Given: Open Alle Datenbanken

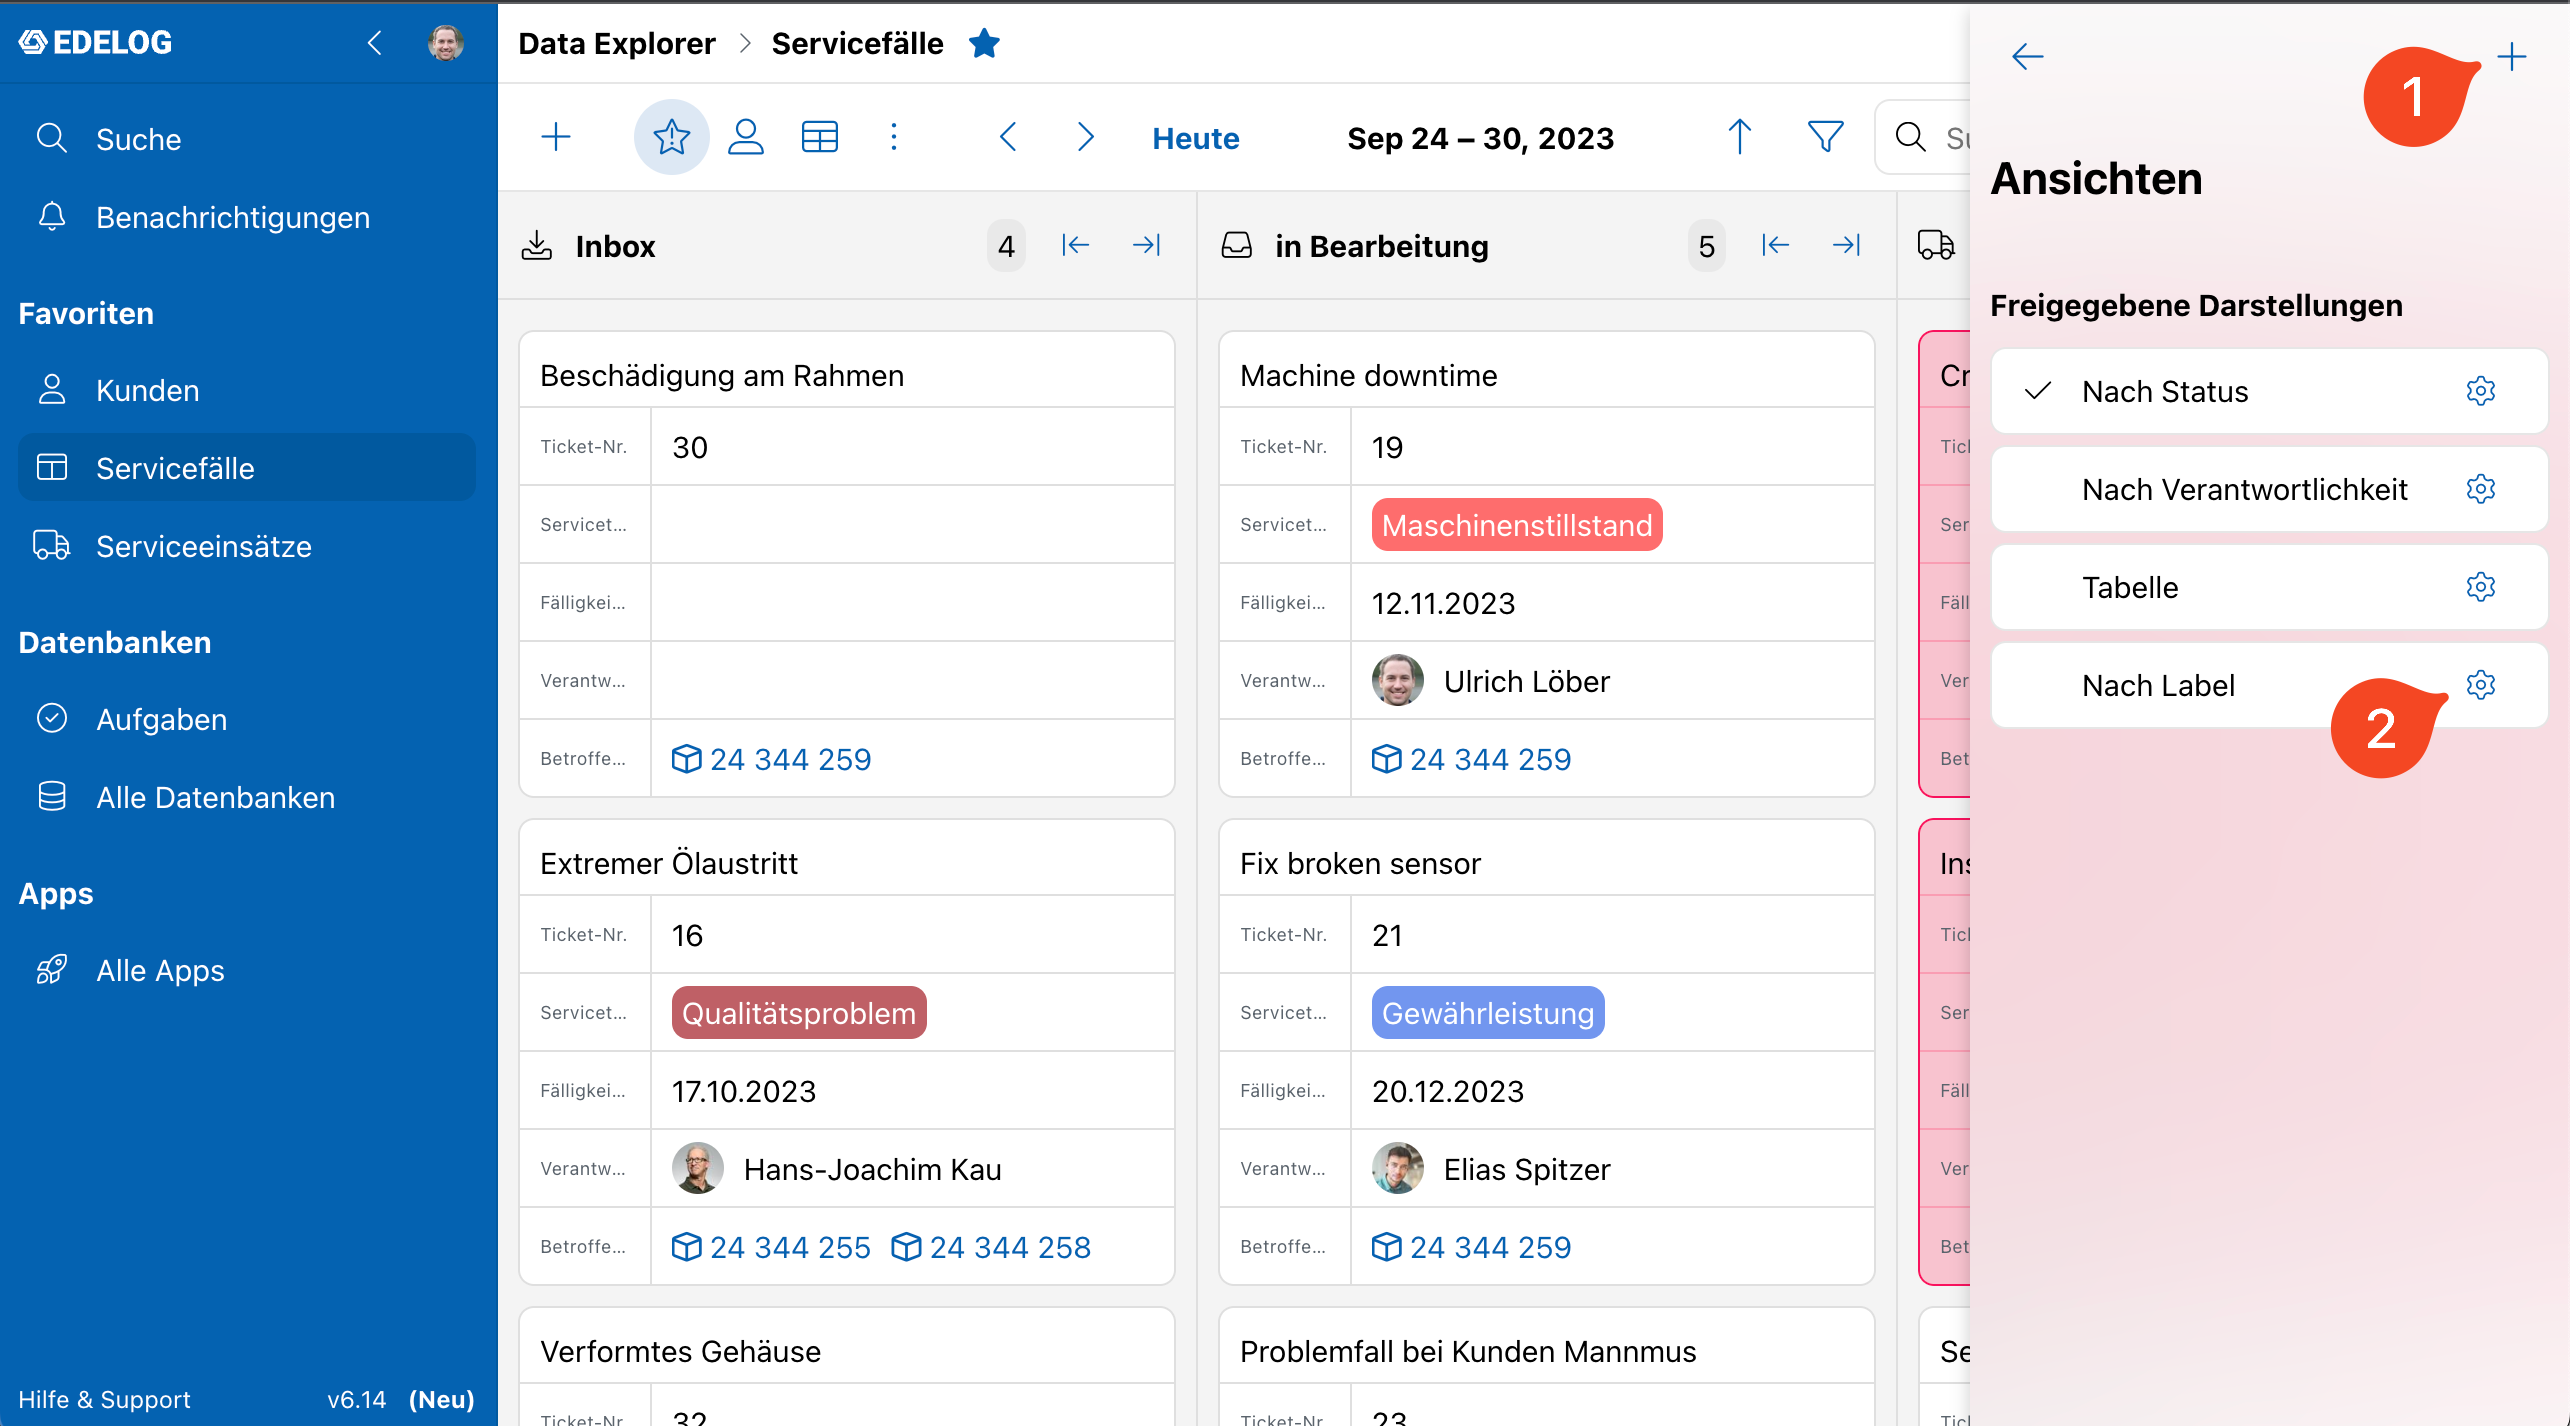Looking at the screenshot, I should [x=215, y=797].
